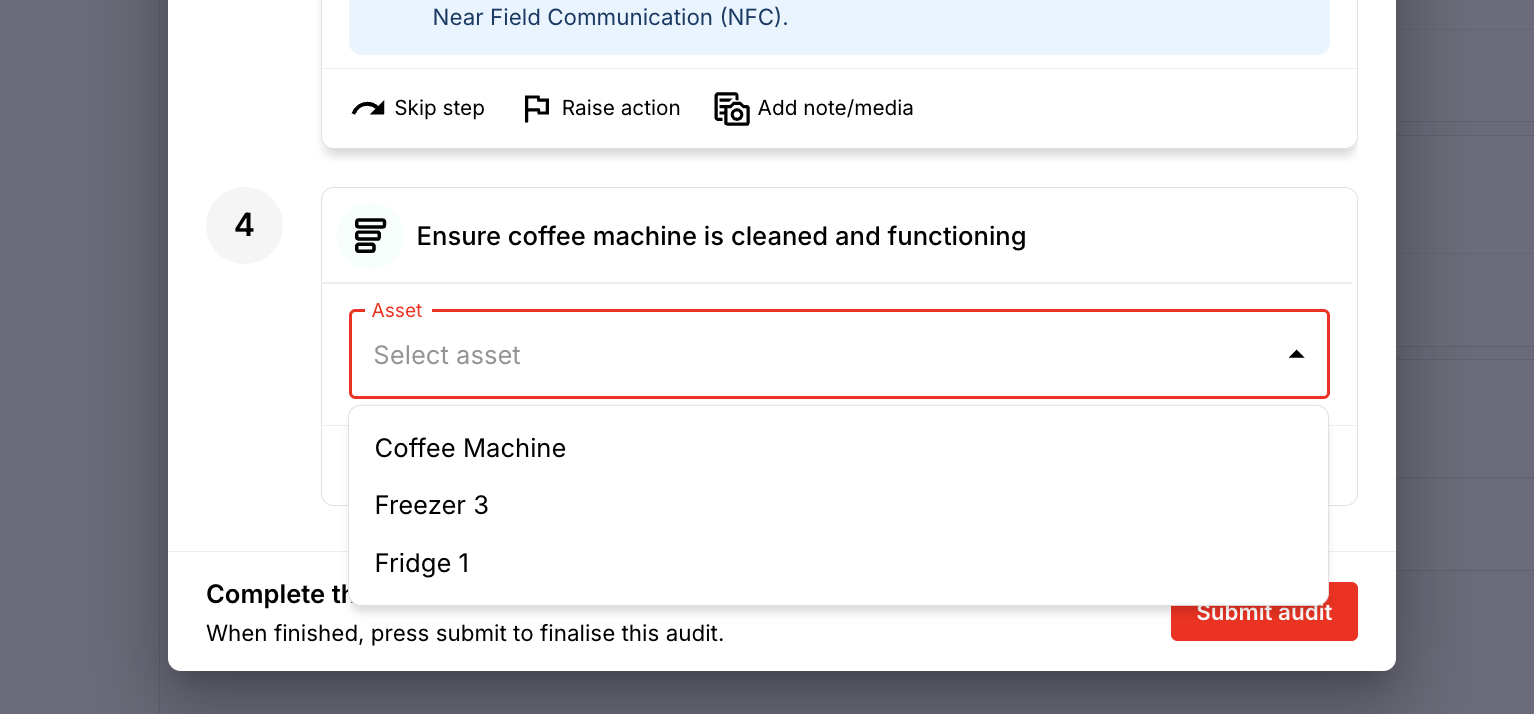Click the Near Field Communication info box
The image size is (1534, 714).
pyautogui.click(x=838, y=25)
